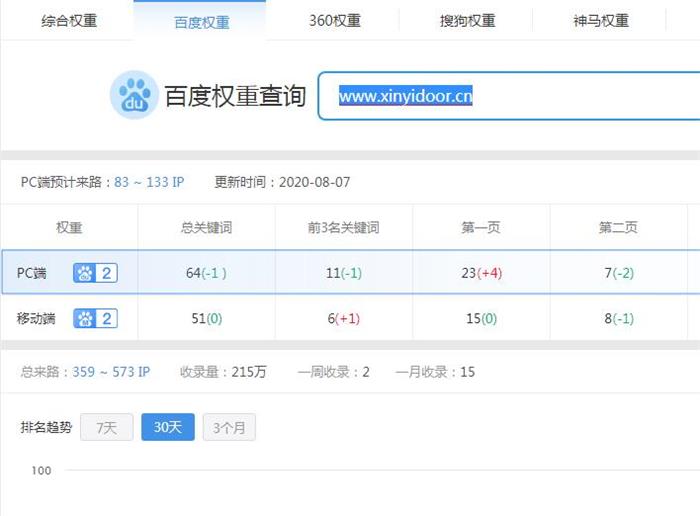Click the 移动端 Baidu weight 2 badge
Viewport: 700px width, 516px height.
[x=96, y=318]
